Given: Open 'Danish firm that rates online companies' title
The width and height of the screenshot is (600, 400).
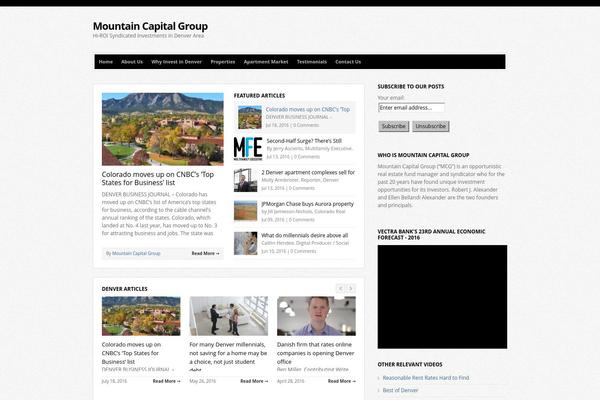Looking at the screenshot, I should (315, 353).
